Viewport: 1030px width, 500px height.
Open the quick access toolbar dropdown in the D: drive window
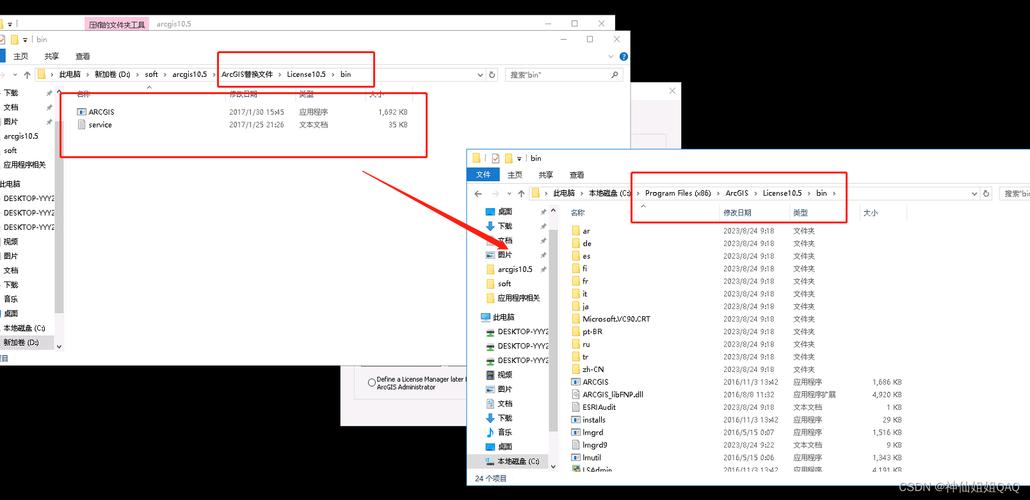[x=25, y=39]
